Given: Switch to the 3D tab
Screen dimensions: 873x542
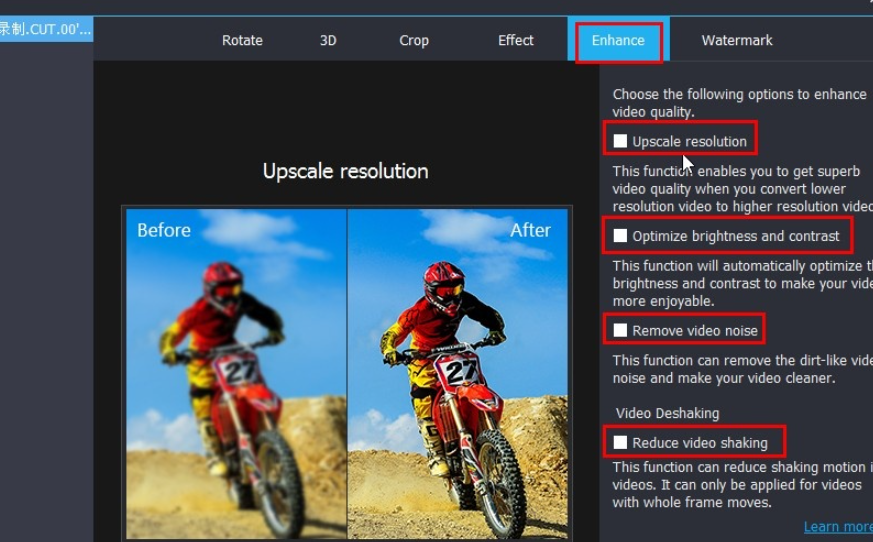Looking at the screenshot, I should (328, 40).
